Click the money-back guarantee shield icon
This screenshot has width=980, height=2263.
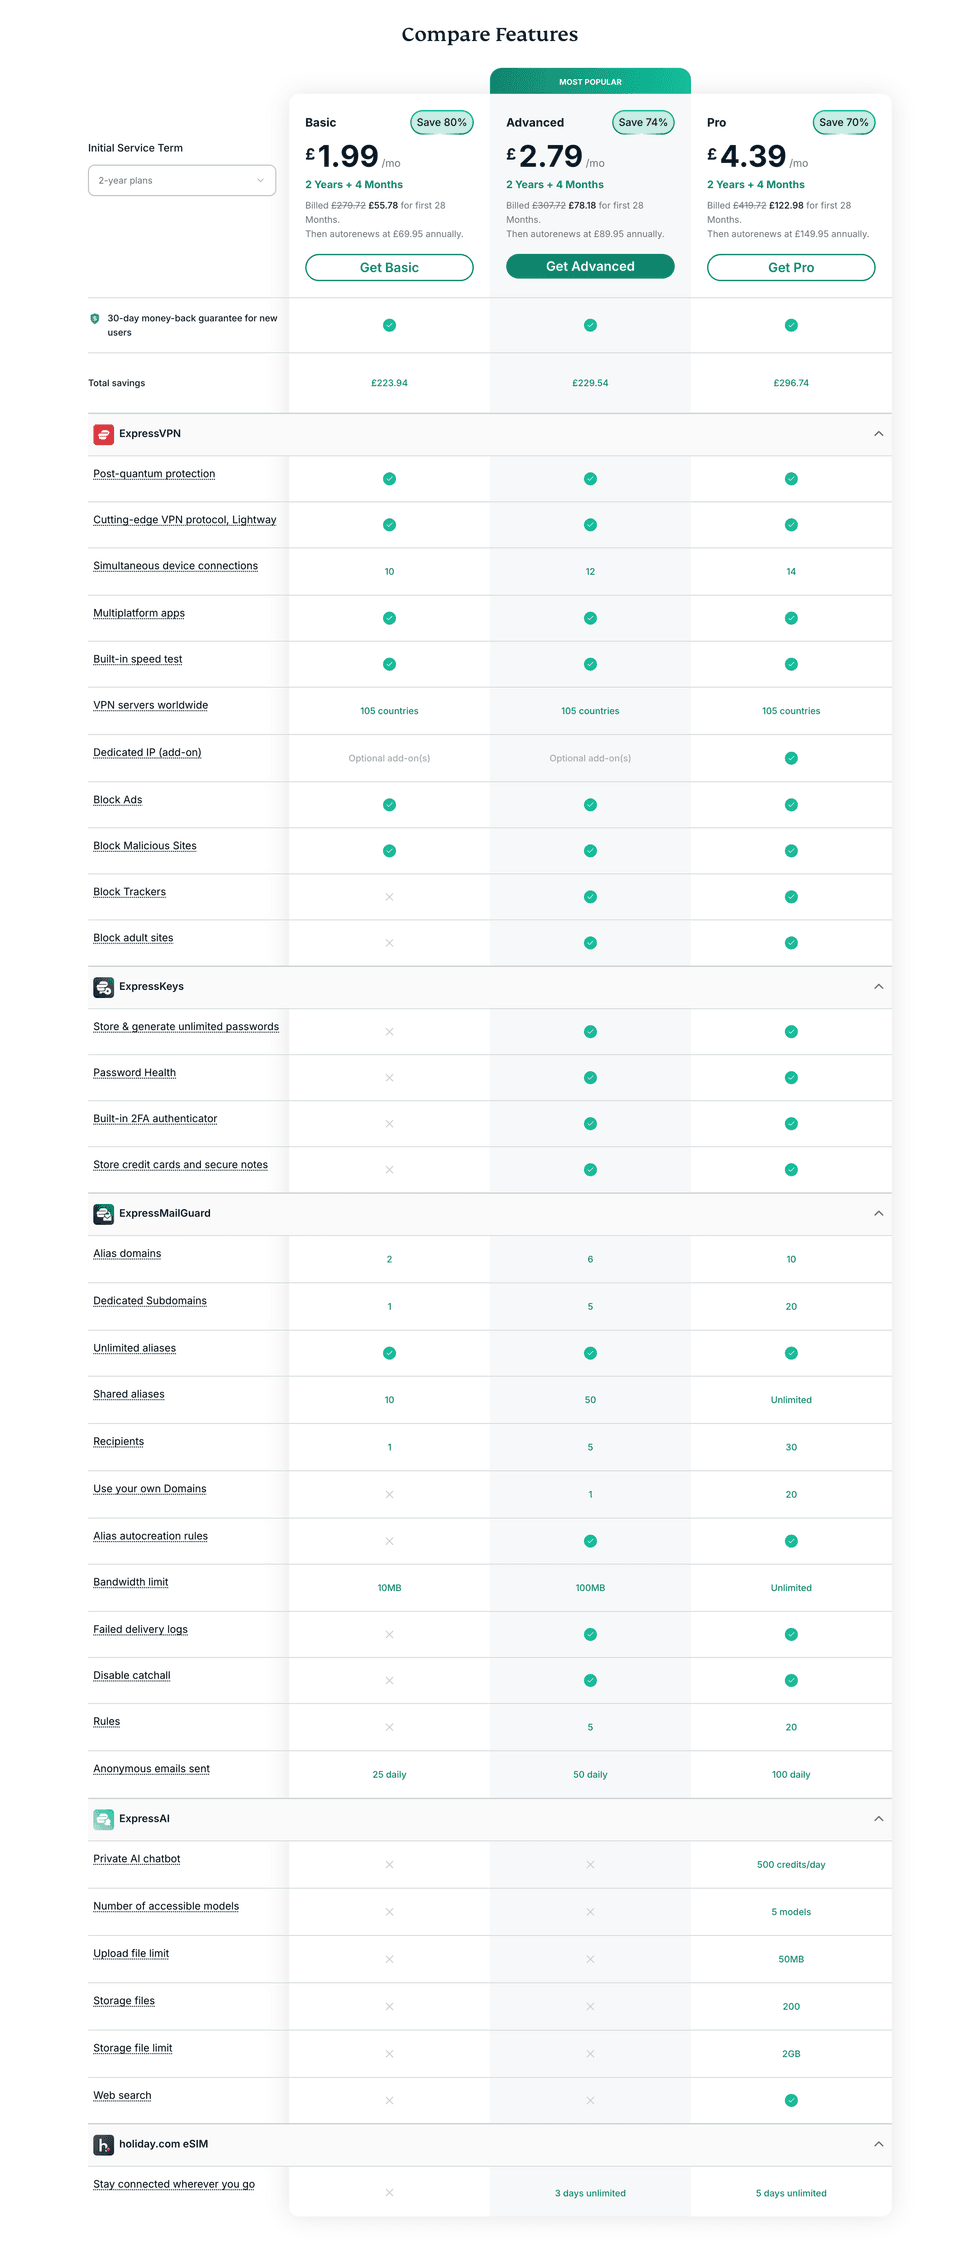click(x=95, y=319)
